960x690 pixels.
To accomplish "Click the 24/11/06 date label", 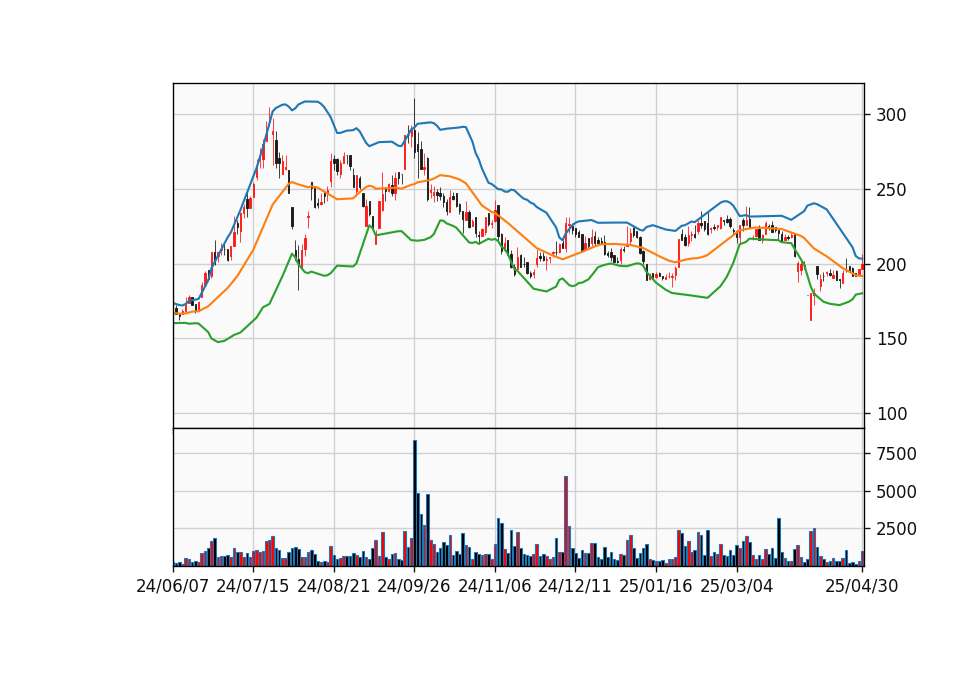I will [495, 586].
